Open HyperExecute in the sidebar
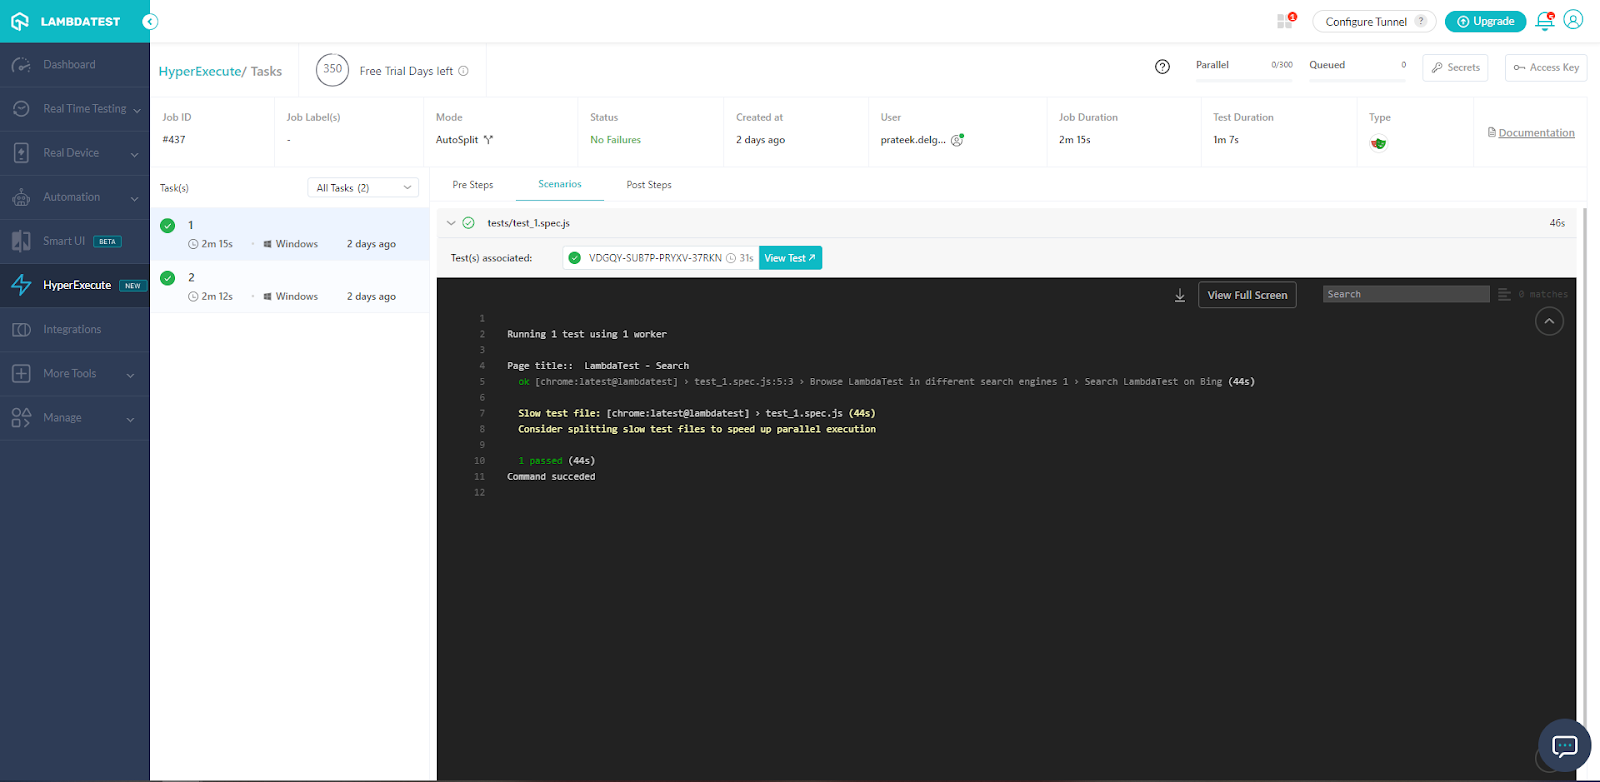 click(75, 285)
